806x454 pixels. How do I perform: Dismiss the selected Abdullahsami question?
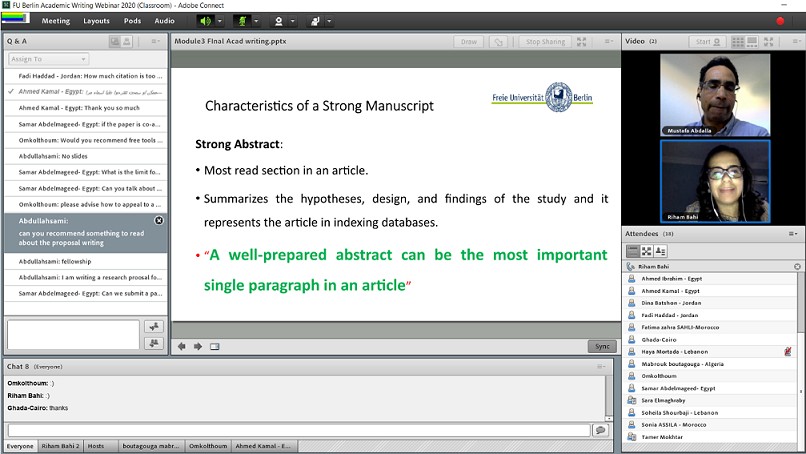pyautogui.click(x=158, y=220)
